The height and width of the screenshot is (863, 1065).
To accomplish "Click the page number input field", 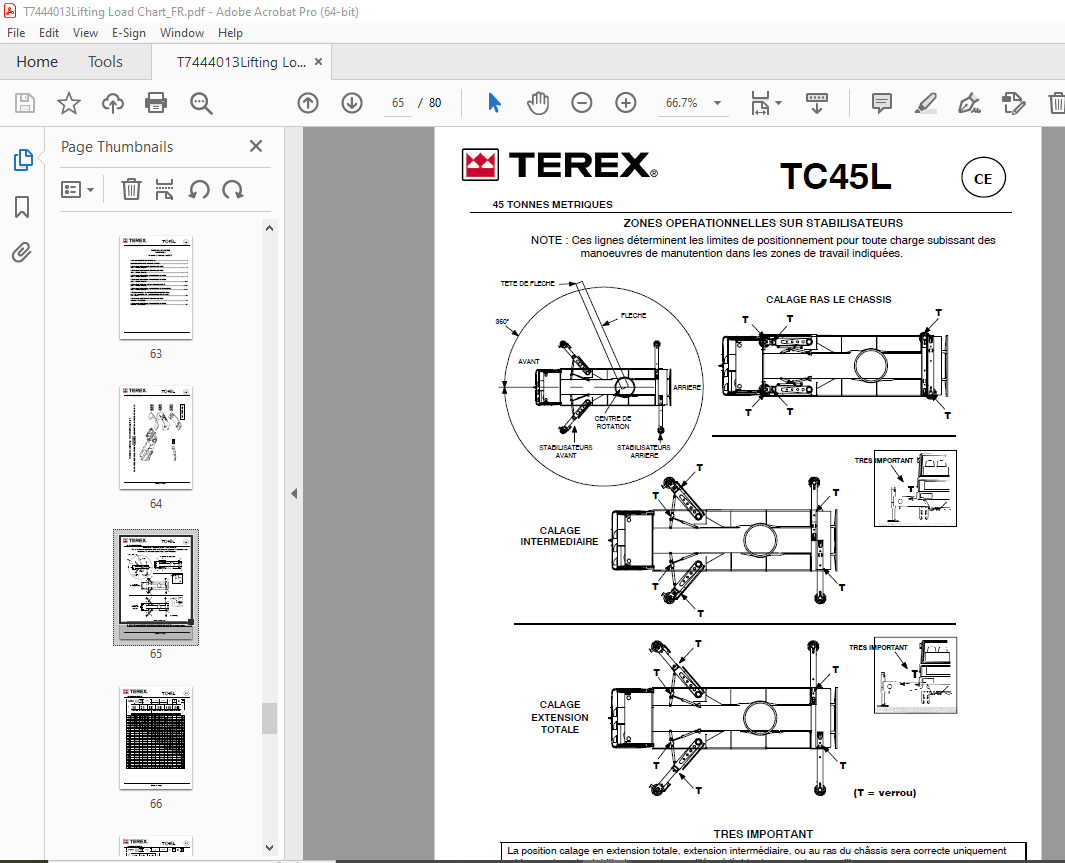I will tap(398, 103).
